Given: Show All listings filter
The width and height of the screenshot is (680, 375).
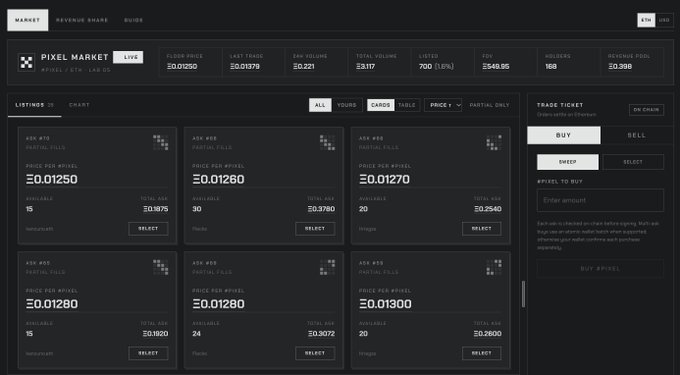Looking at the screenshot, I should 320,105.
